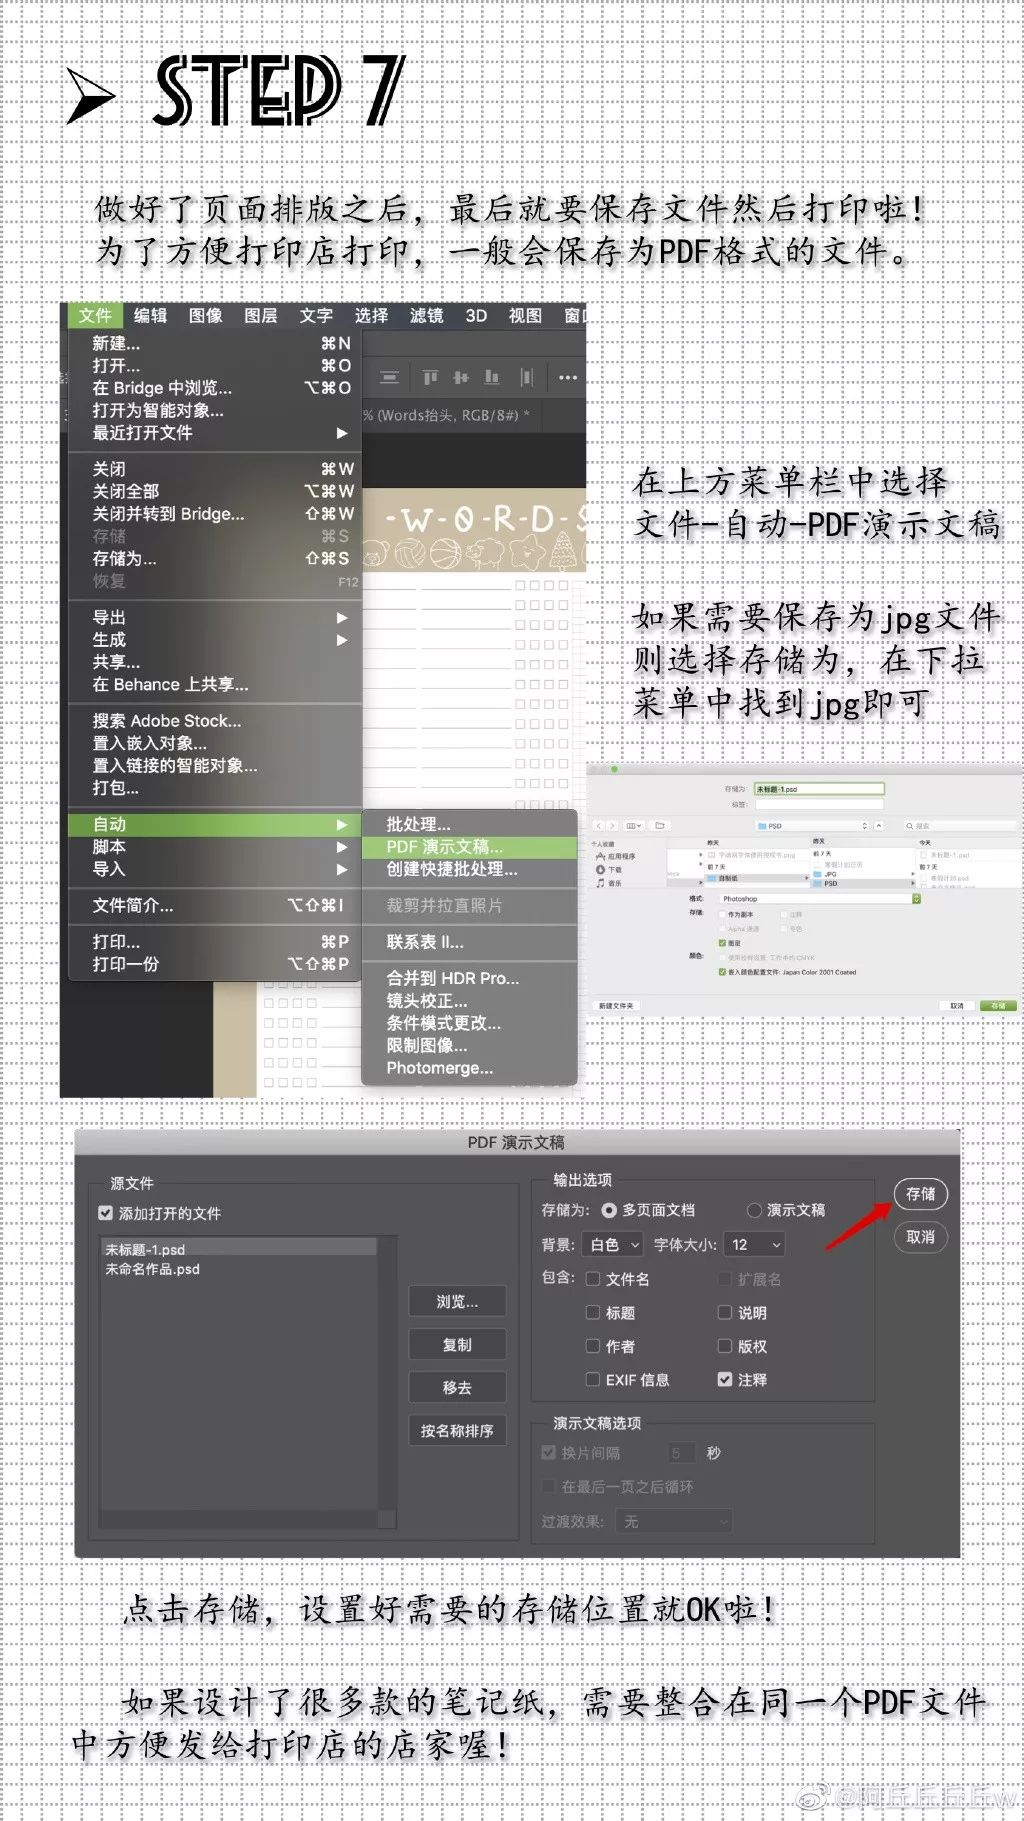Select the 自动 menu item
Screen dimensions: 1024x1821
[215, 824]
